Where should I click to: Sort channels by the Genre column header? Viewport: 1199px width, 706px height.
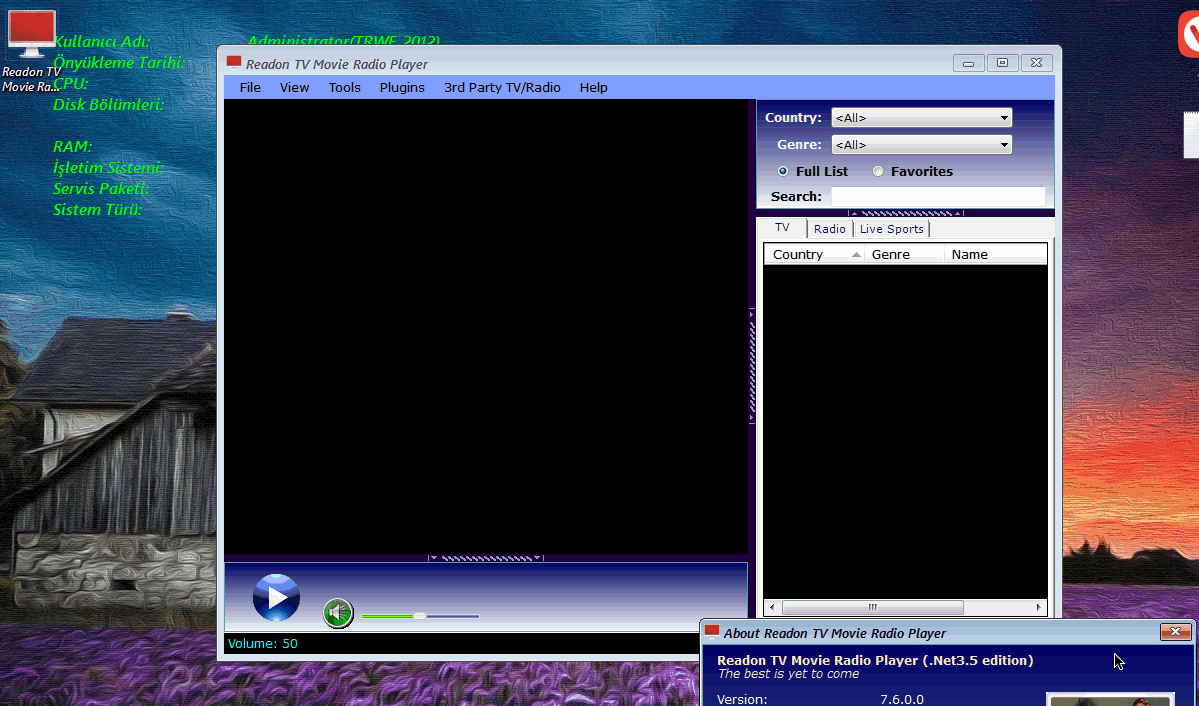[x=904, y=255]
